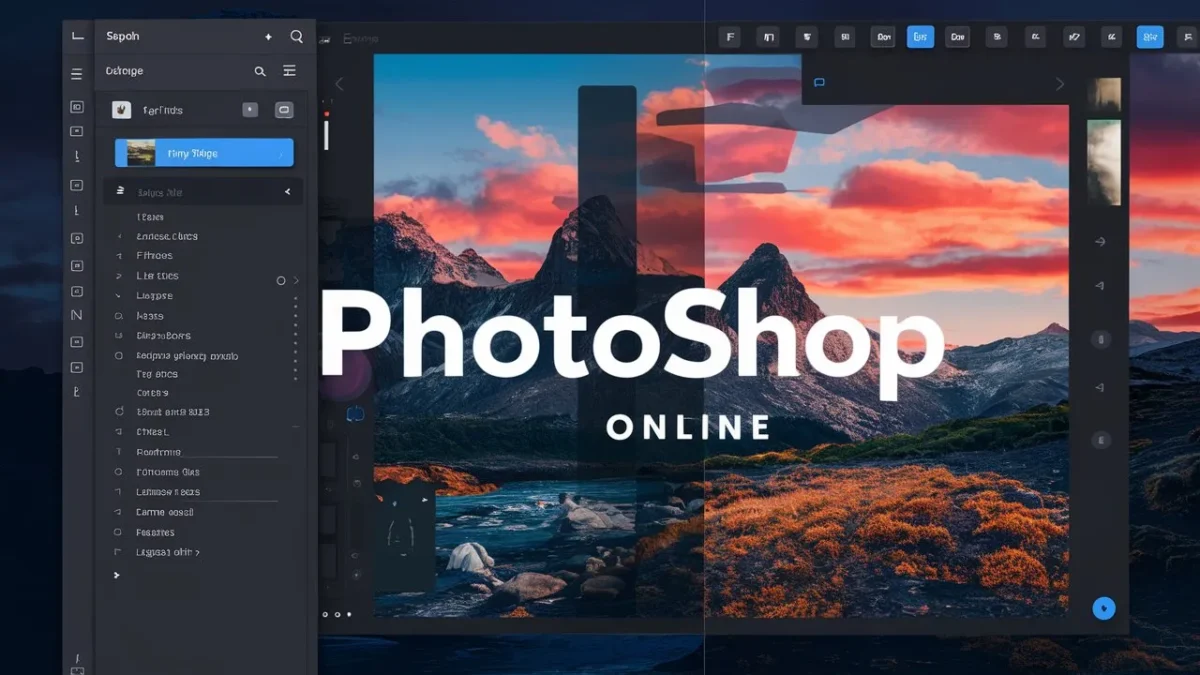This screenshot has width=1200, height=675.
Task: Open the hamburger menu at top of left strip
Action: [x=77, y=74]
